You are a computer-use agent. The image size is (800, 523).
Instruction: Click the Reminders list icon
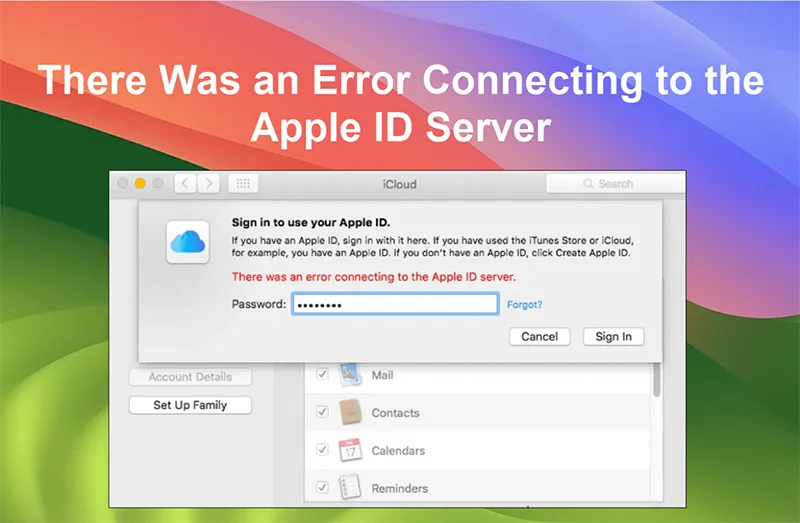click(351, 488)
